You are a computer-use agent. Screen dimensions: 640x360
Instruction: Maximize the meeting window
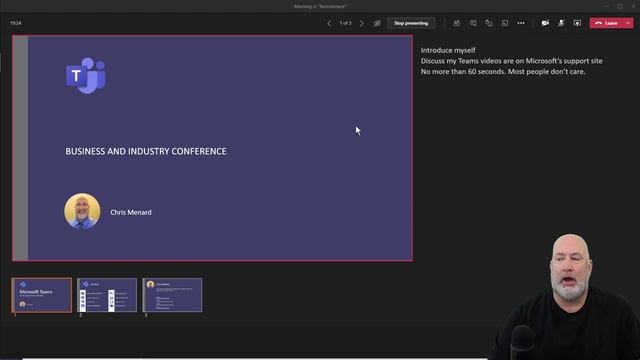coord(620,6)
